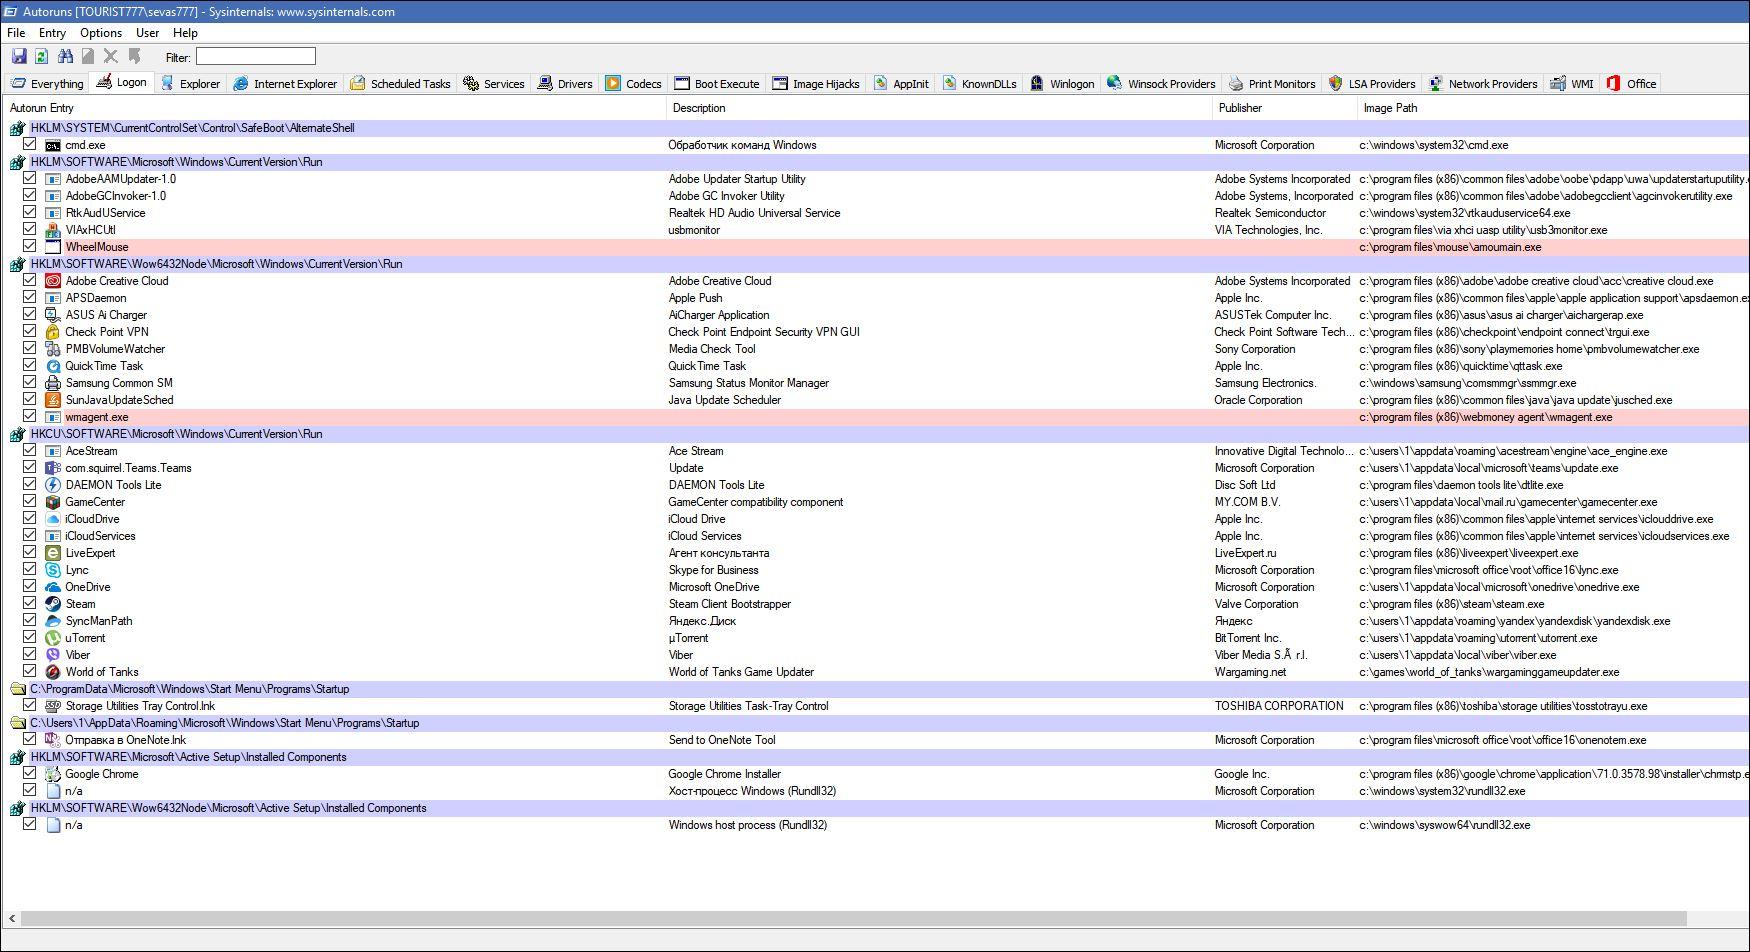This screenshot has width=1750, height=952.
Task: Click the ASUS Ai Charger icon
Action: point(53,315)
